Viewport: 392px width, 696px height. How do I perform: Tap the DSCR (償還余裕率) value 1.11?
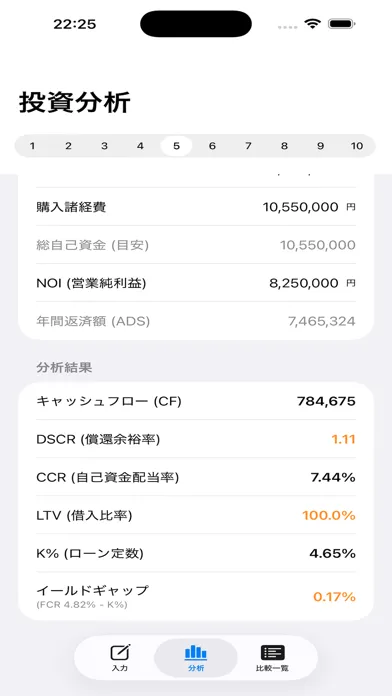pyautogui.click(x=343, y=439)
